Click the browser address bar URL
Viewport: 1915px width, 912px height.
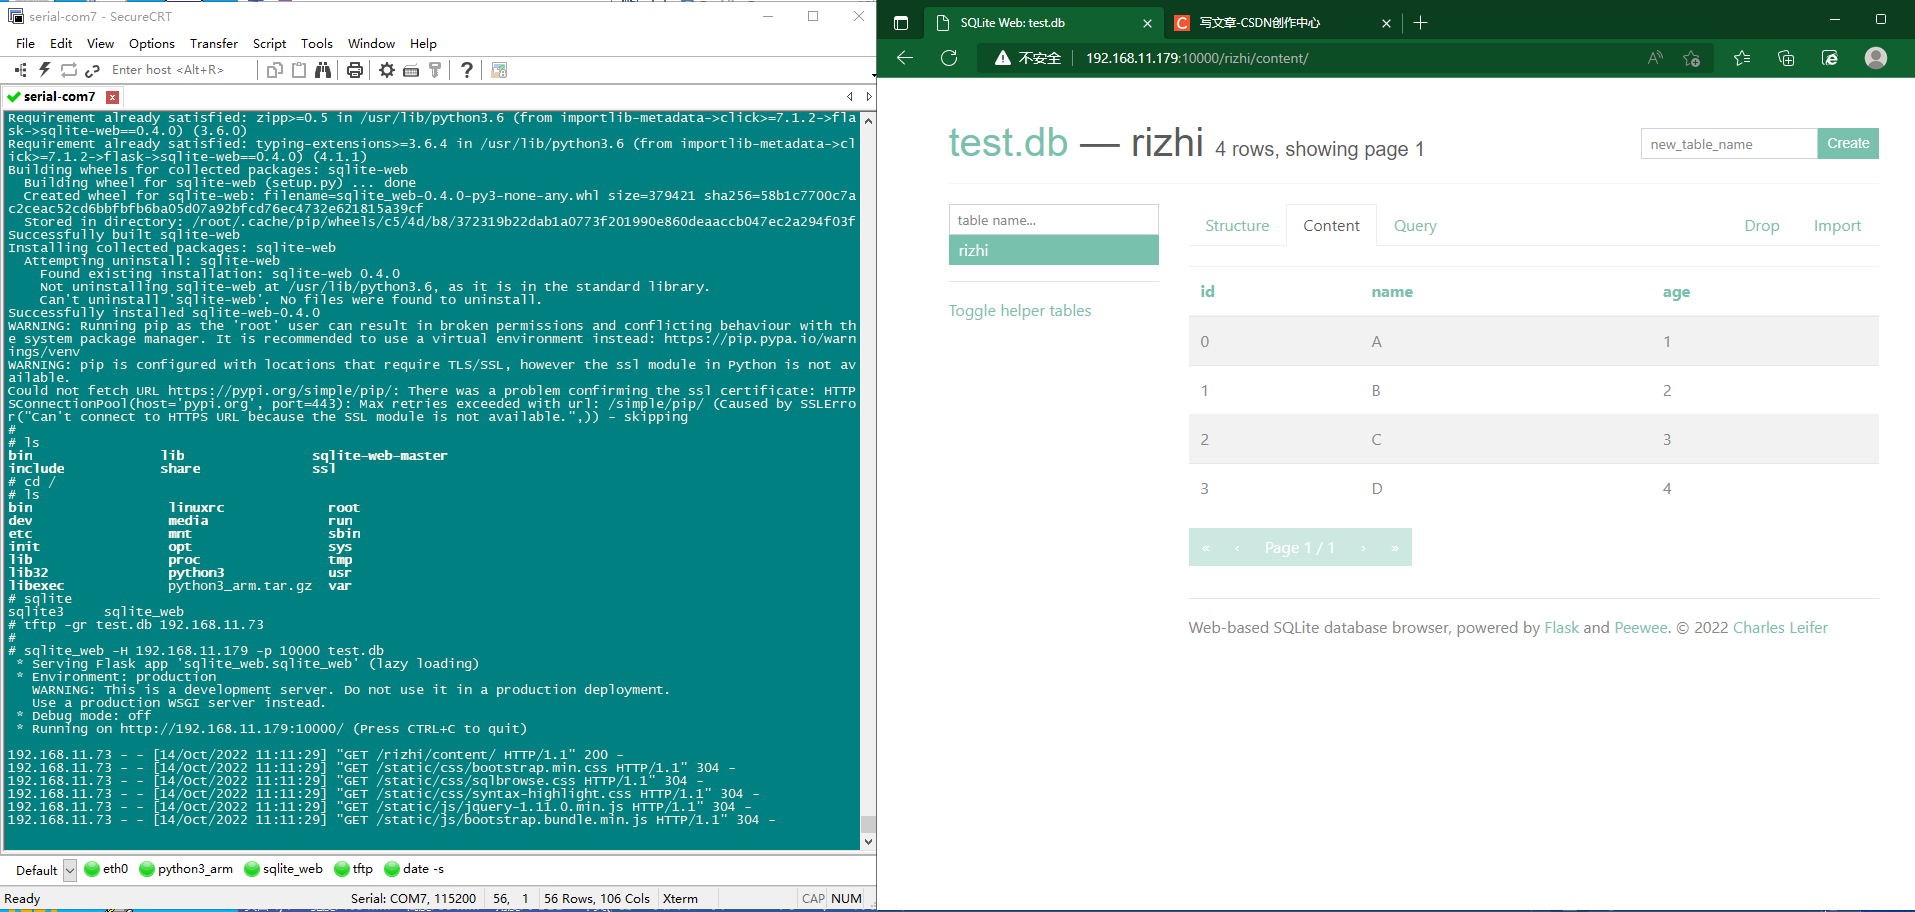1197,58
